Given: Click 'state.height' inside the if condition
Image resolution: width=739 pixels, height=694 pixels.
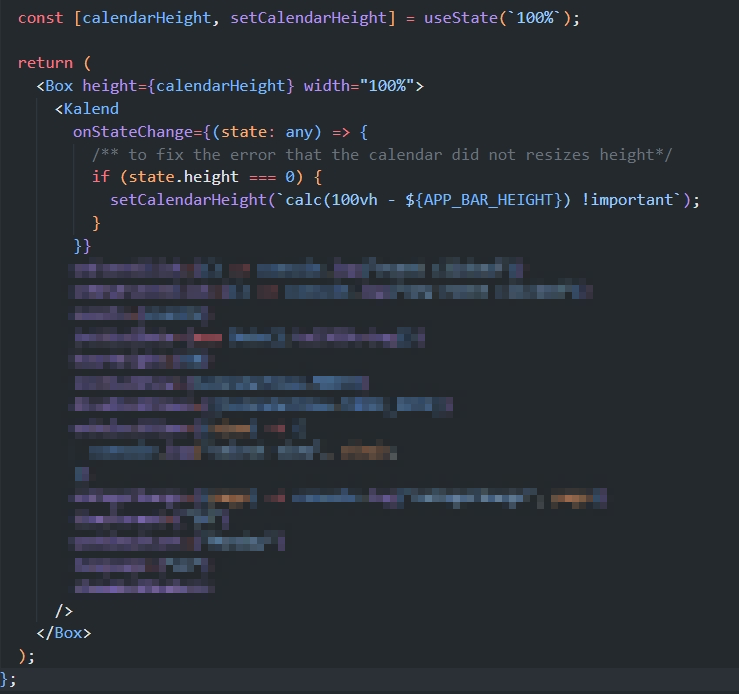Looking at the screenshot, I should [183, 177].
